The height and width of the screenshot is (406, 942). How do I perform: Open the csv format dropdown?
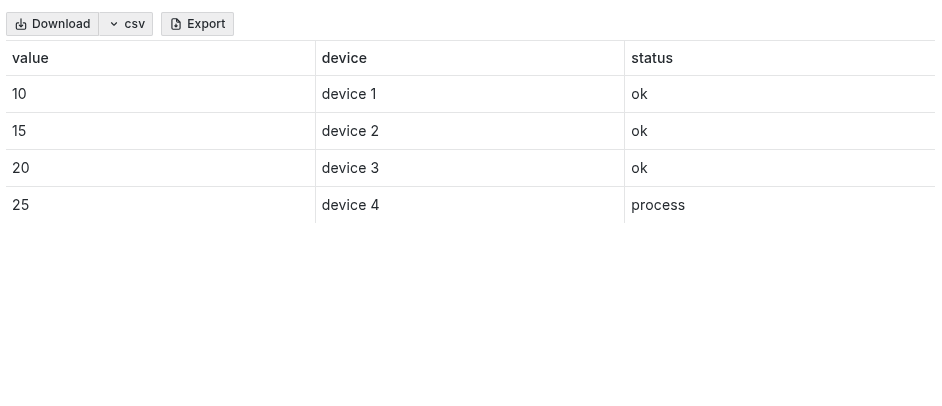coord(126,24)
